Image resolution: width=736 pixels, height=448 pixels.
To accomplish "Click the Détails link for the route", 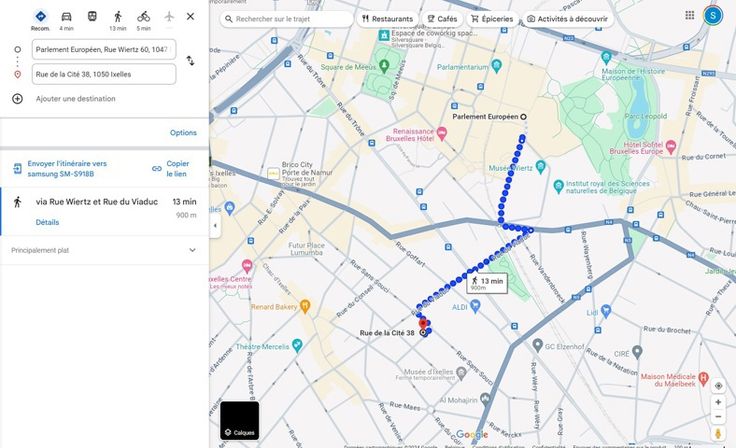I will point(47,222).
